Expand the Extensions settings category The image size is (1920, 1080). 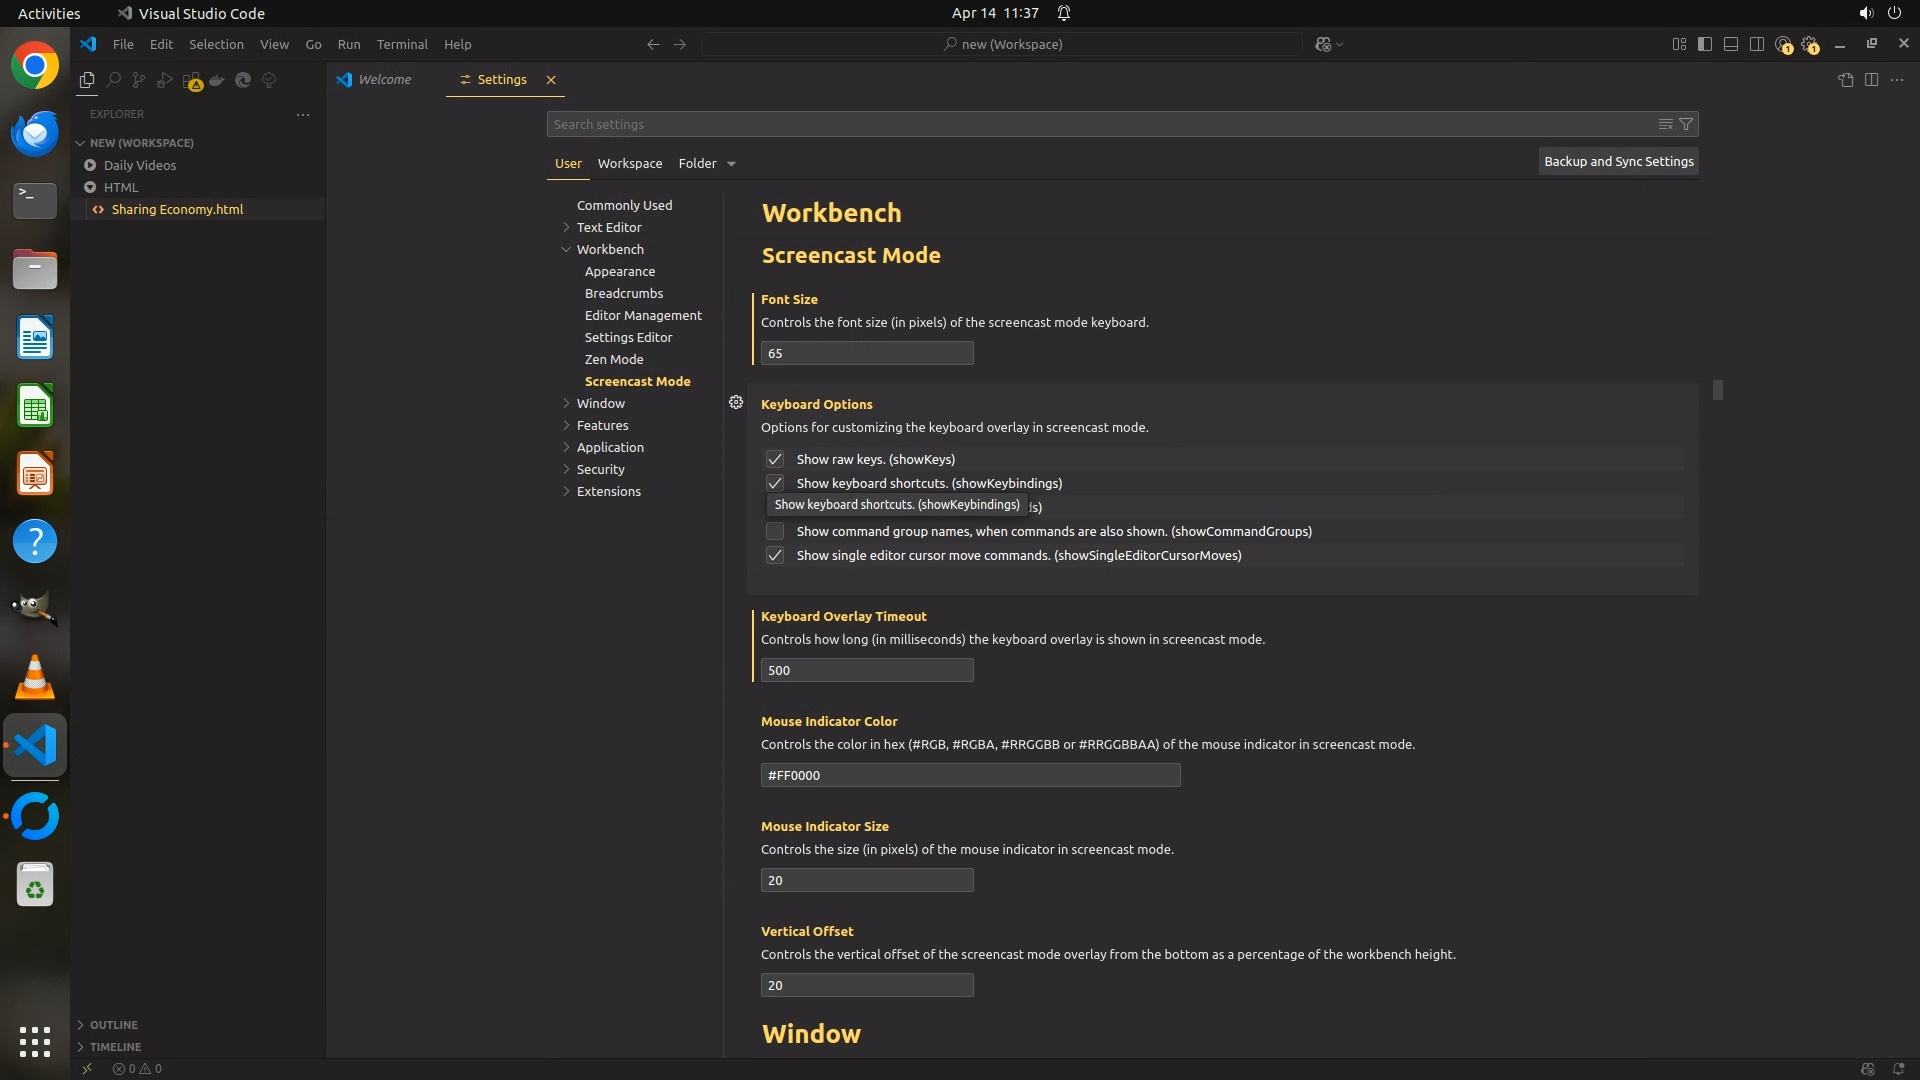[x=608, y=491]
